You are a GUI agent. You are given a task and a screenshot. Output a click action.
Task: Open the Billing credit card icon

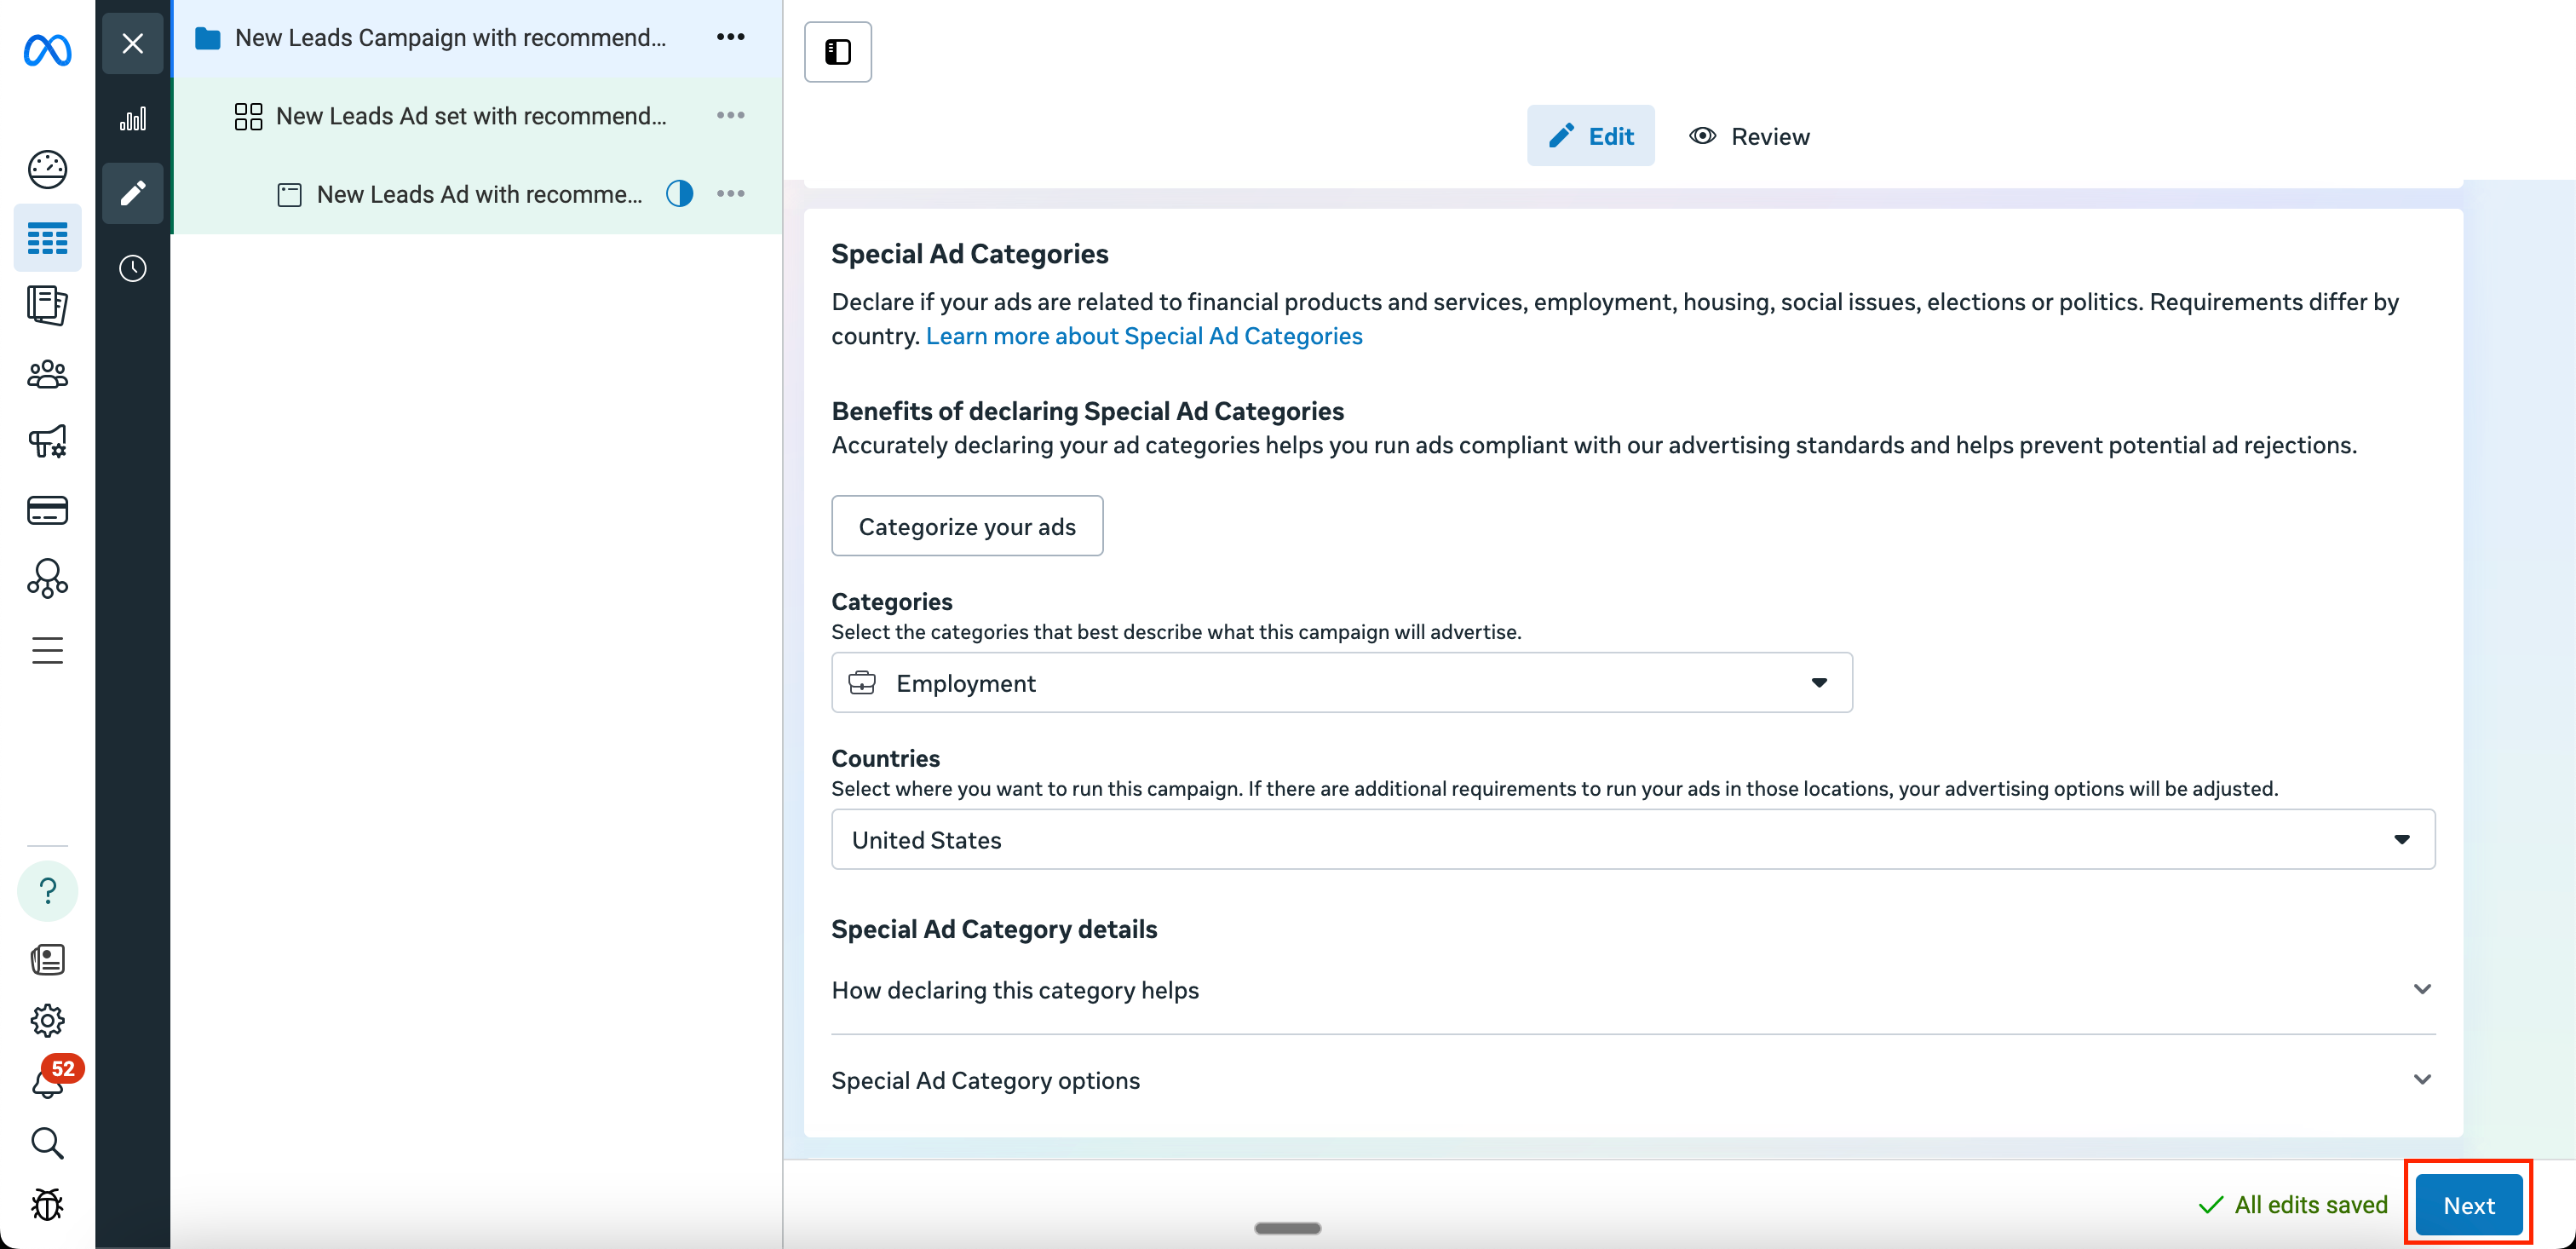[x=47, y=510]
